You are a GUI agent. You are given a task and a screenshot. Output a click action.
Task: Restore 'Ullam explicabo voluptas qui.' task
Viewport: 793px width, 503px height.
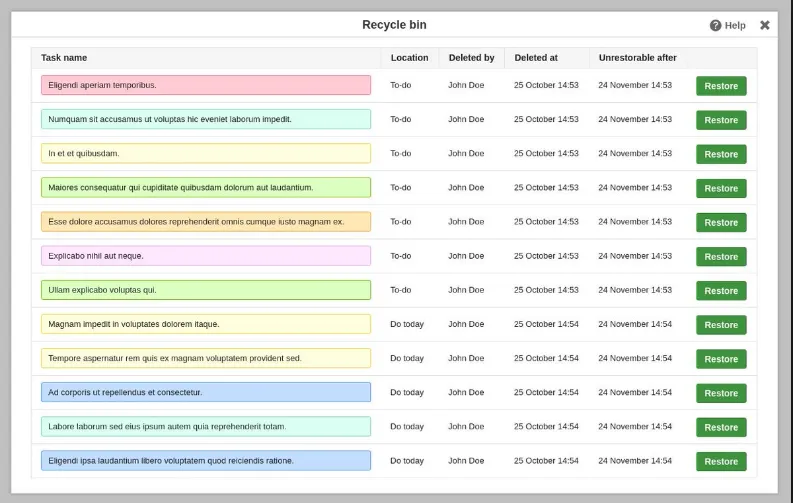[x=721, y=291]
